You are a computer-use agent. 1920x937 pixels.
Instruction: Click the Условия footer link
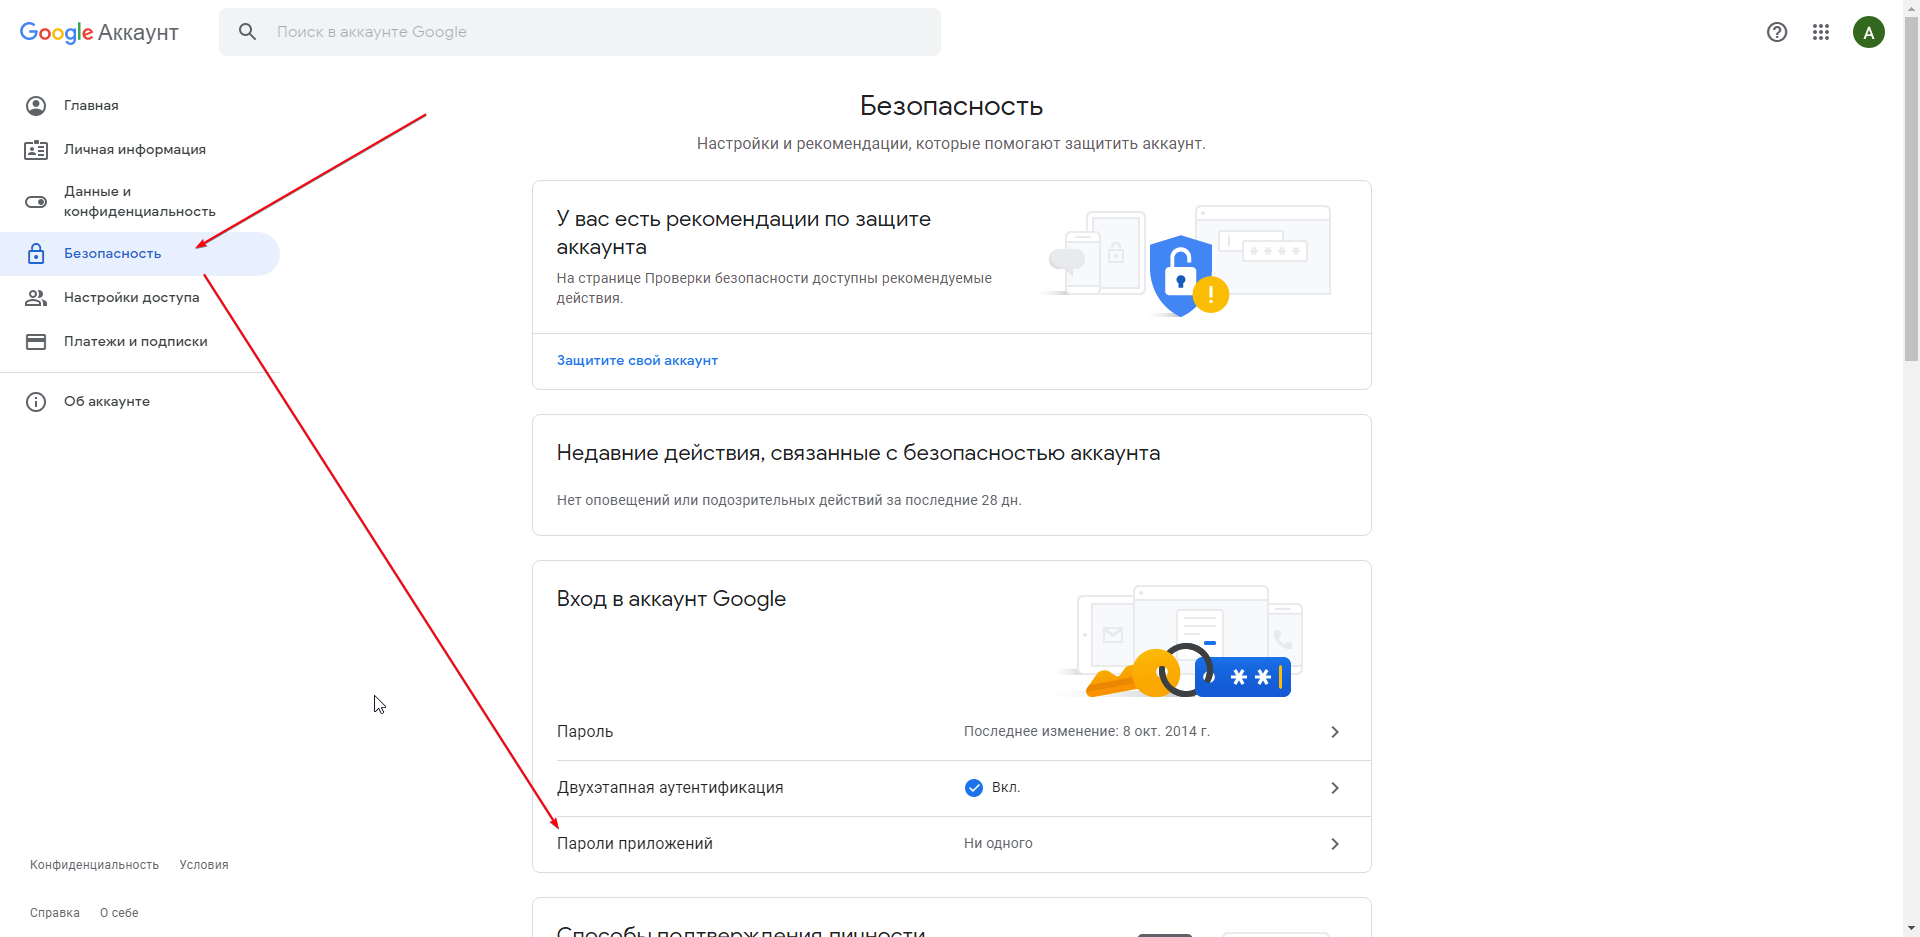tap(204, 865)
